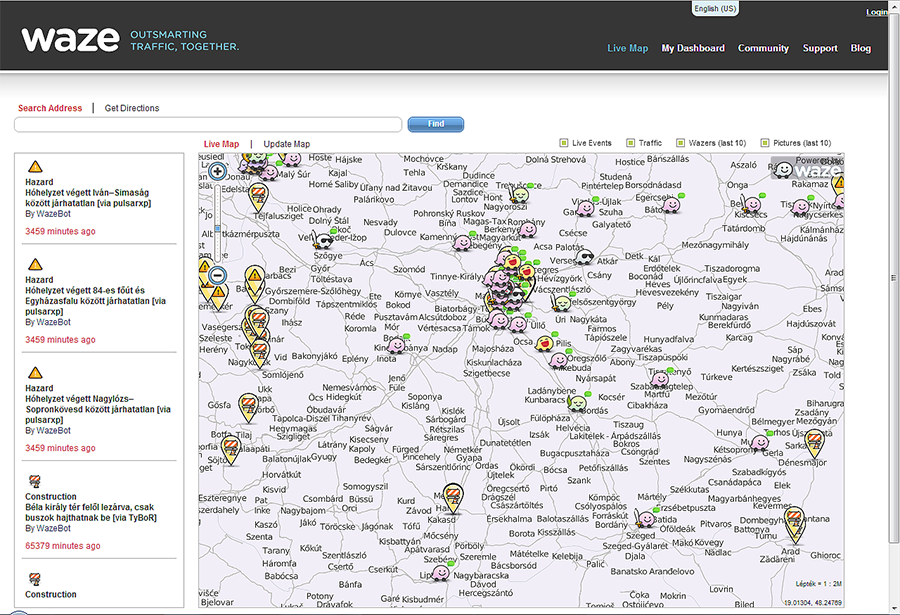The image size is (900, 615).
Task: Toggle the Live Events checkbox
Action: 564,143
